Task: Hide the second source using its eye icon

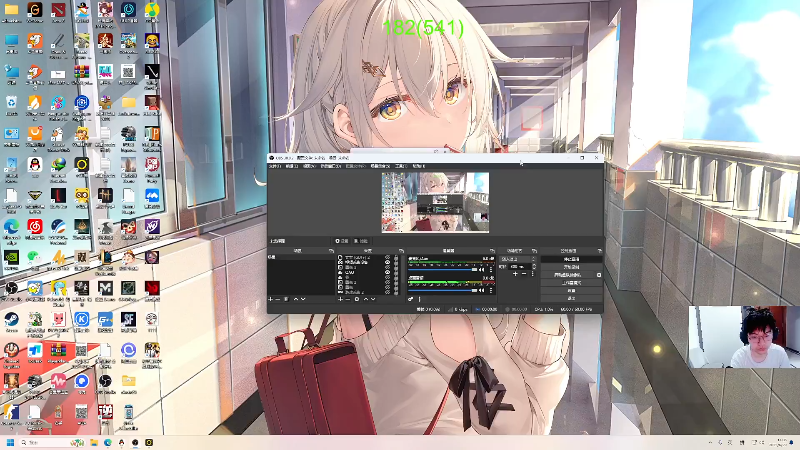Action: [x=388, y=262]
